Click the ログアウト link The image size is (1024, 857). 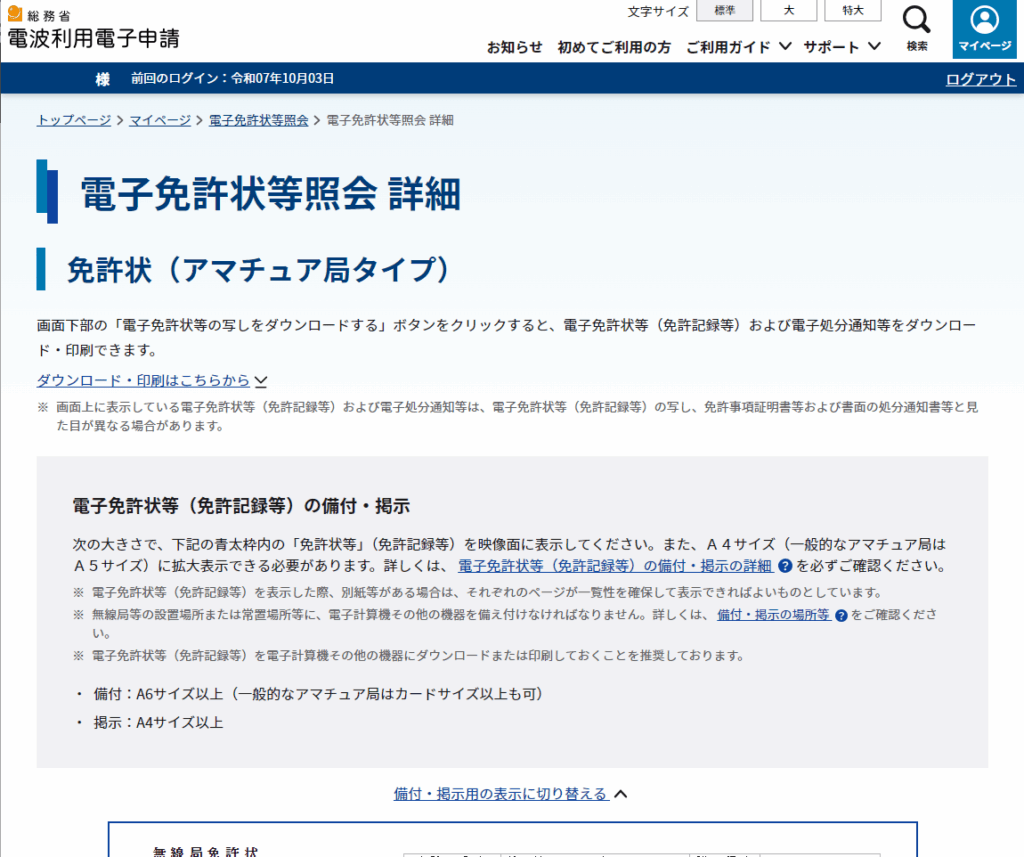[x=980, y=80]
